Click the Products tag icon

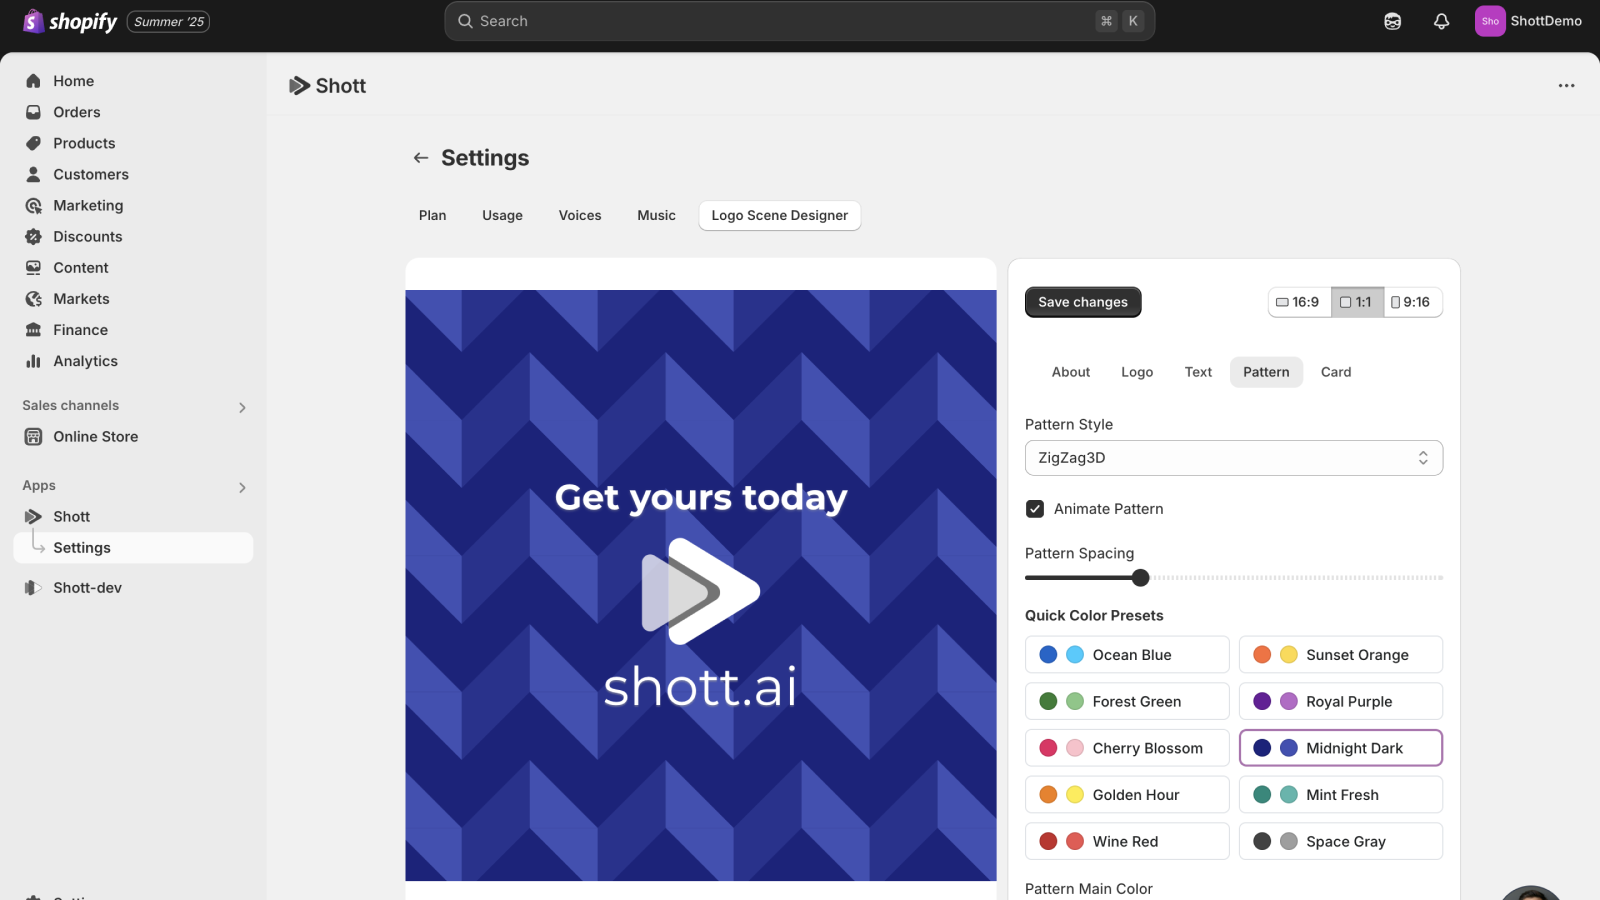click(x=33, y=143)
